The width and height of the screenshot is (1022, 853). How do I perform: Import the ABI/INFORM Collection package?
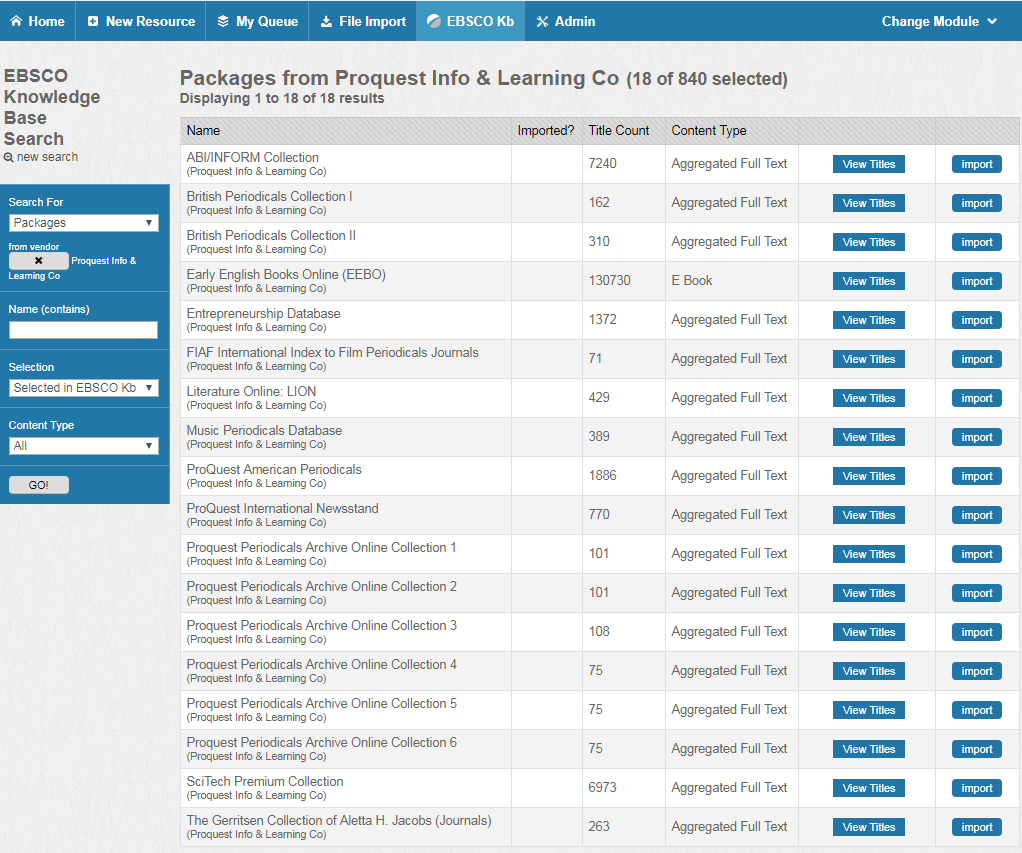coord(976,164)
